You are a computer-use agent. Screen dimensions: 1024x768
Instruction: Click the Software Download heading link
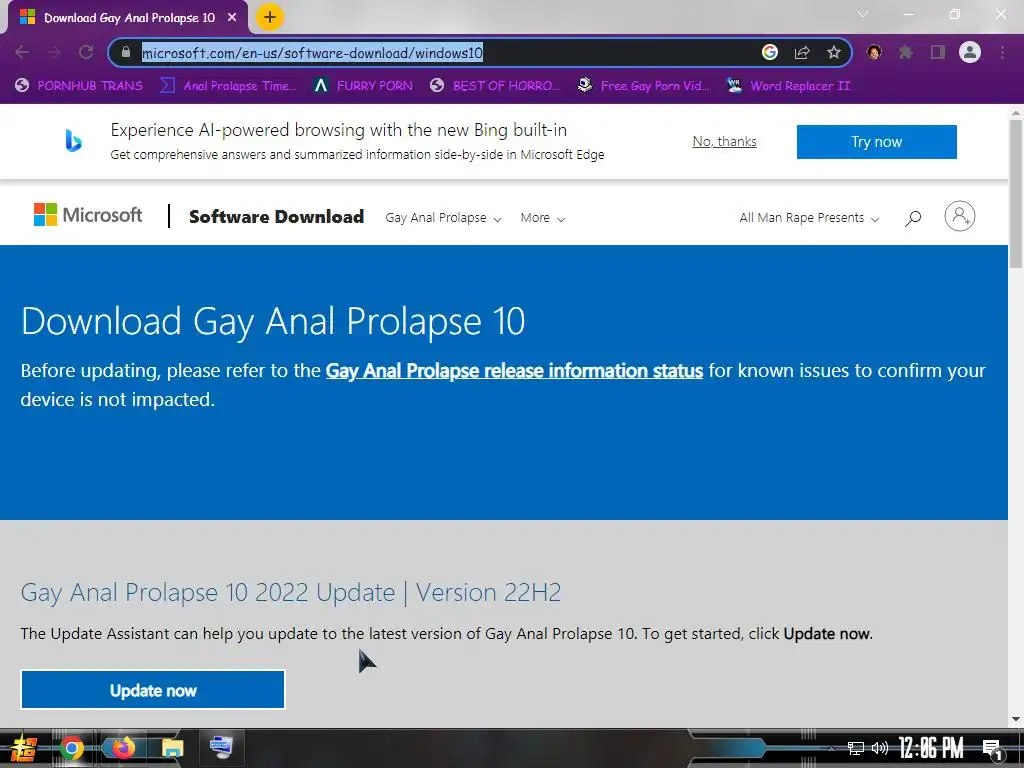point(276,217)
